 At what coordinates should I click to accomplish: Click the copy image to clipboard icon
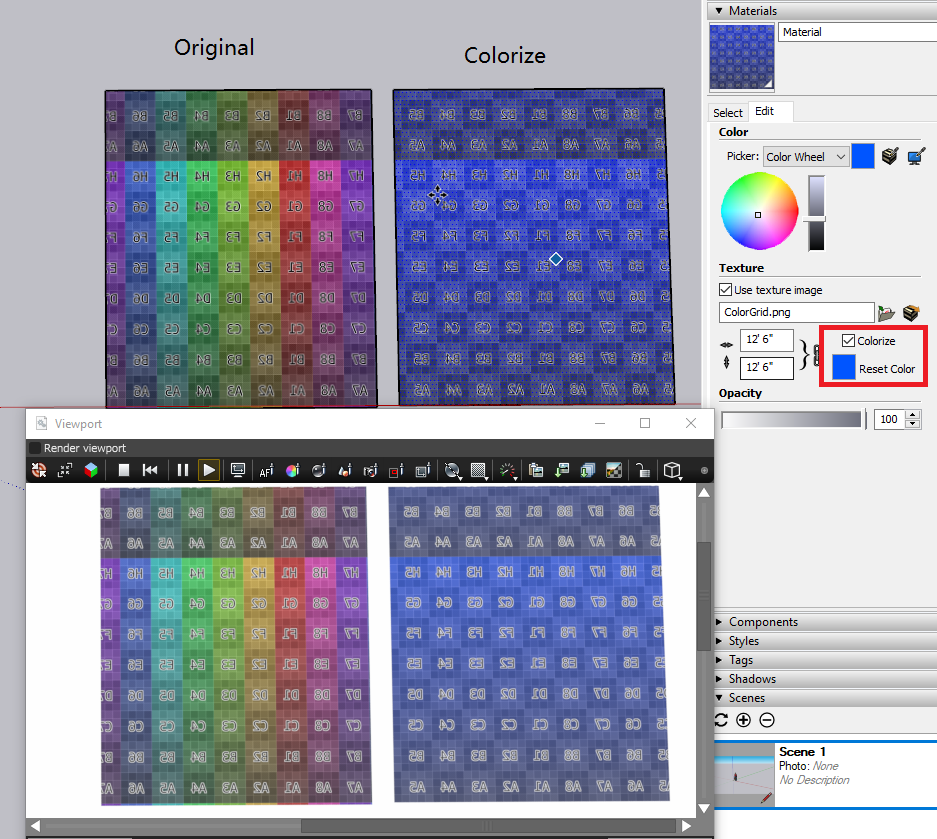pos(536,471)
